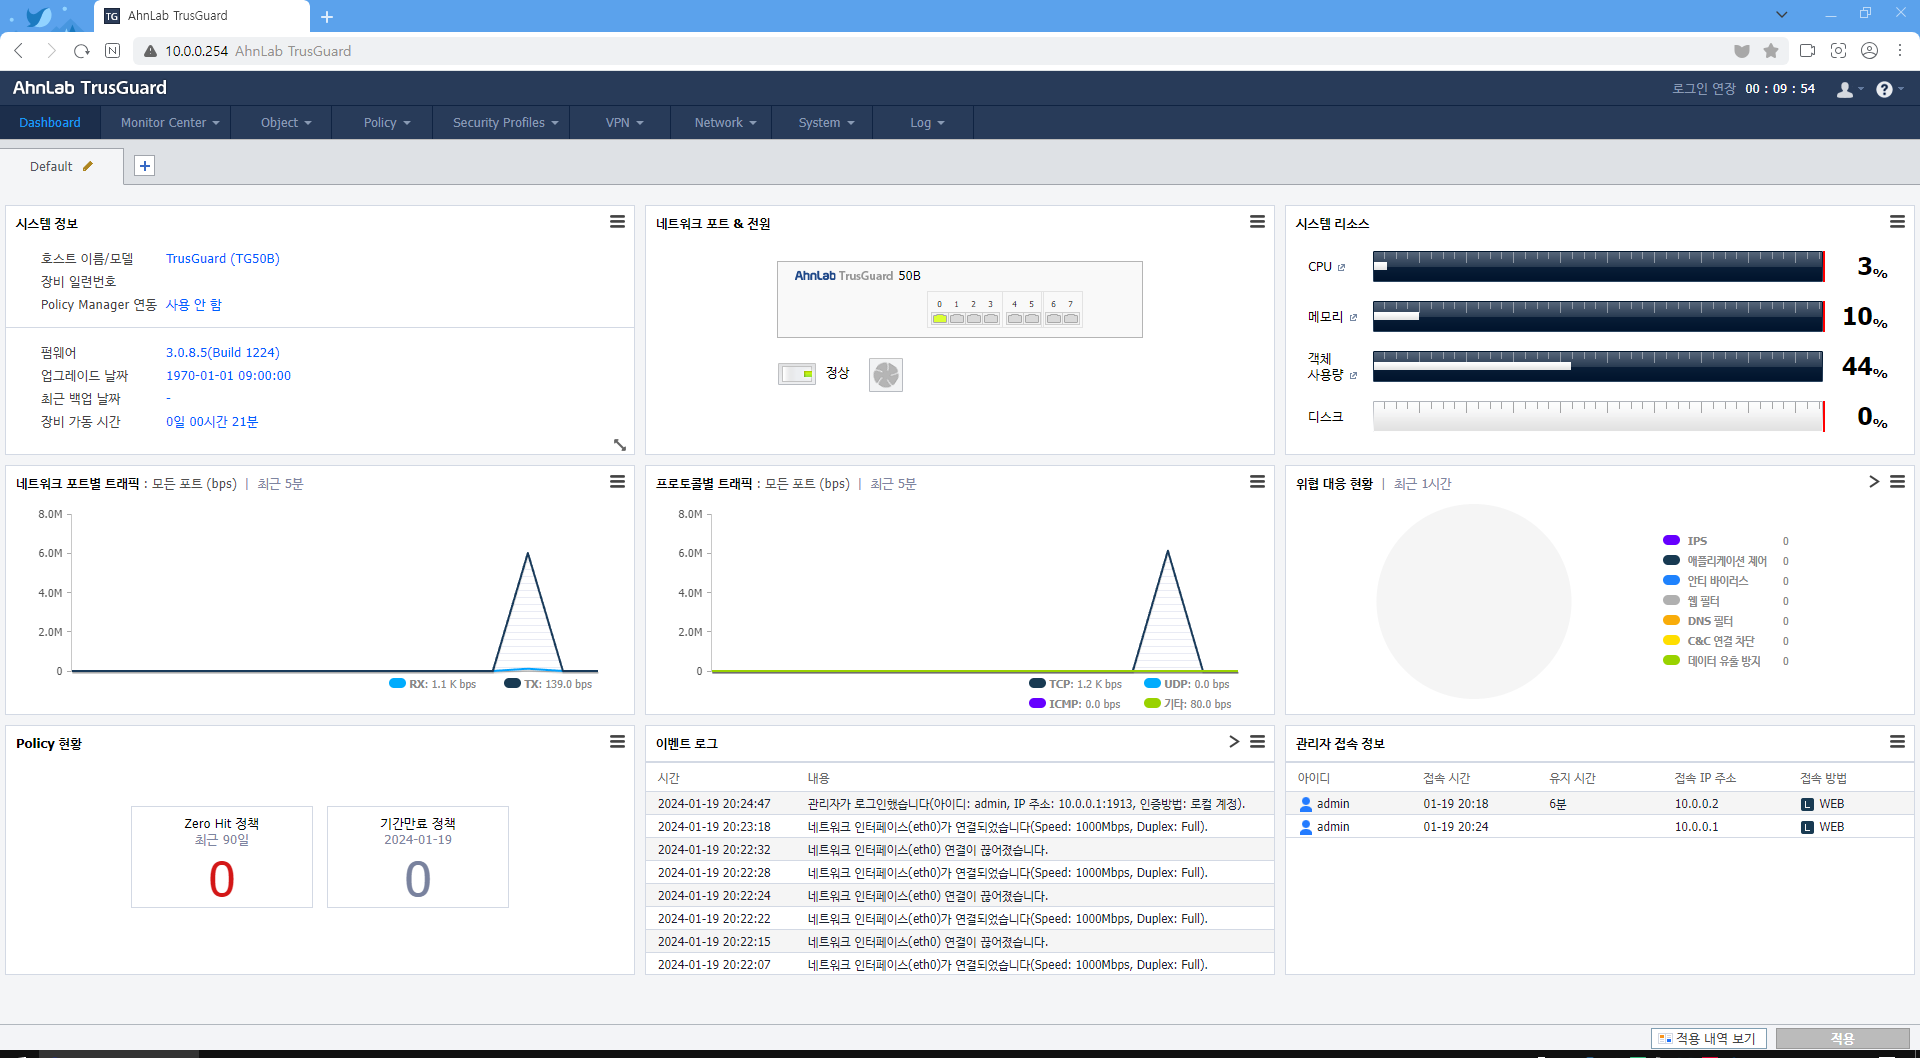Open the 시스템 리소스 panel menu icon
The width and height of the screenshot is (1920, 1058).
[x=1897, y=222]
